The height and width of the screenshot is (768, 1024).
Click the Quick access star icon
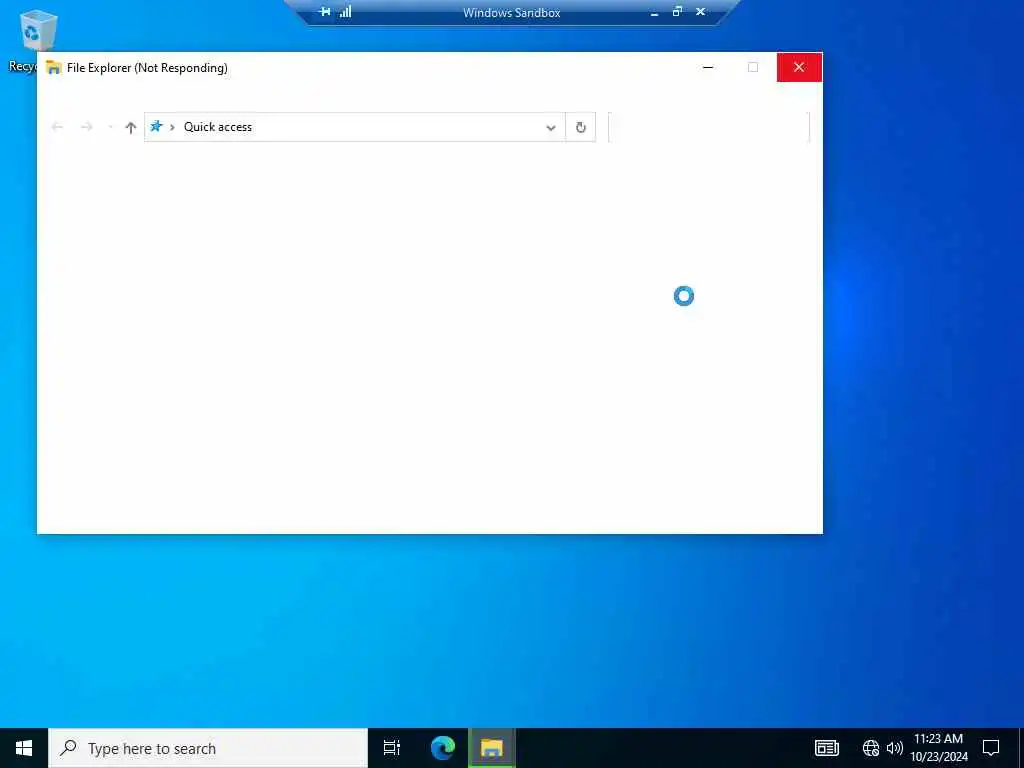click(156, 126)
